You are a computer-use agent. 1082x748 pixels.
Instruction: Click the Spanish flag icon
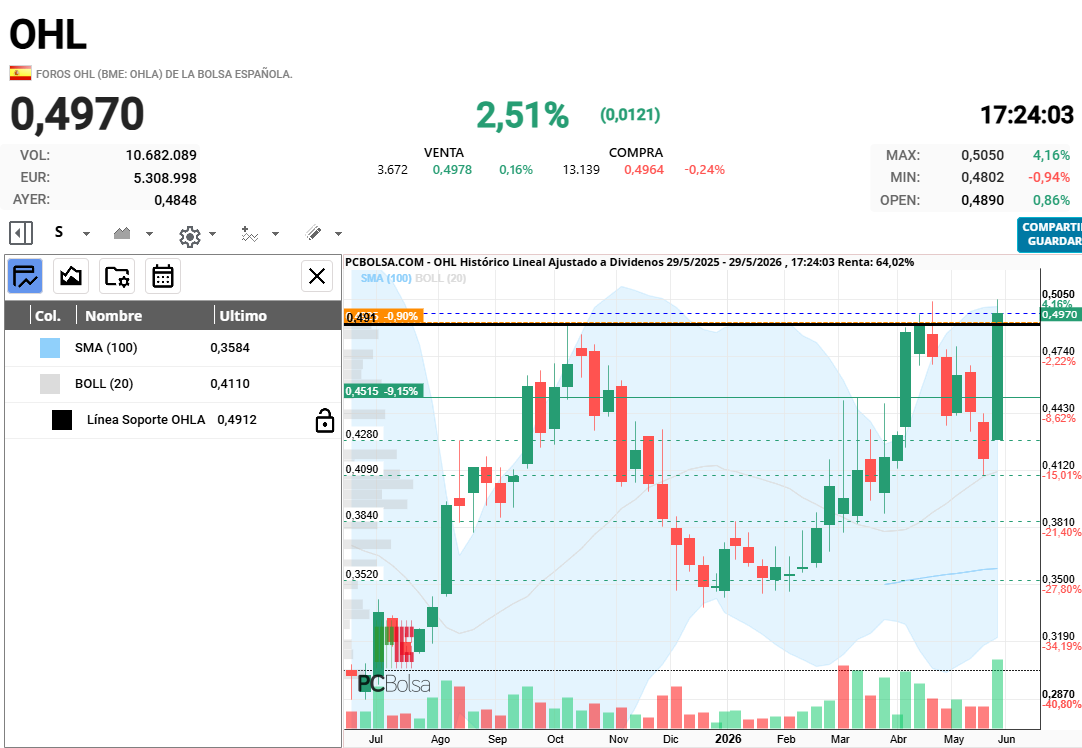20,73
